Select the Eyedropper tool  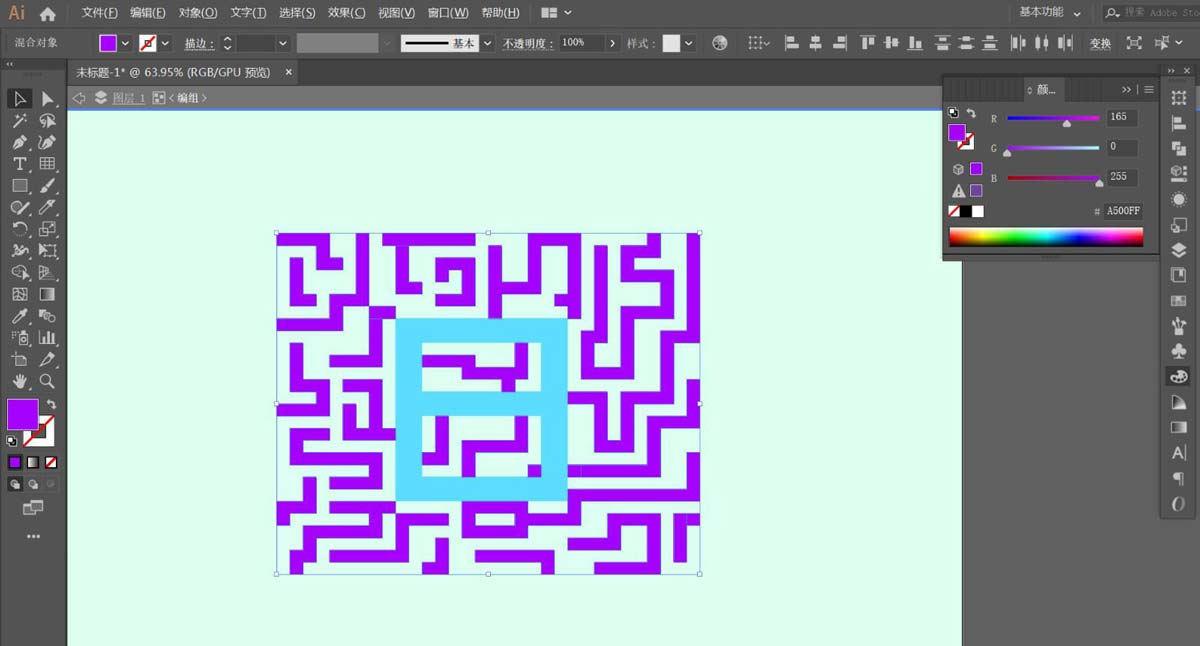[18, 316]
